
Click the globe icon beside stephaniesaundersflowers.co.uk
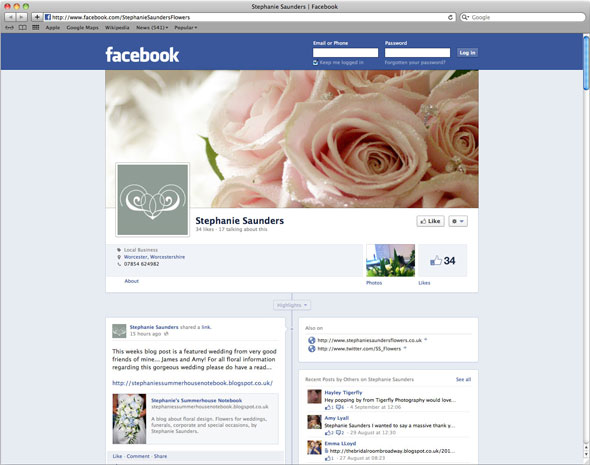point(312,340)
